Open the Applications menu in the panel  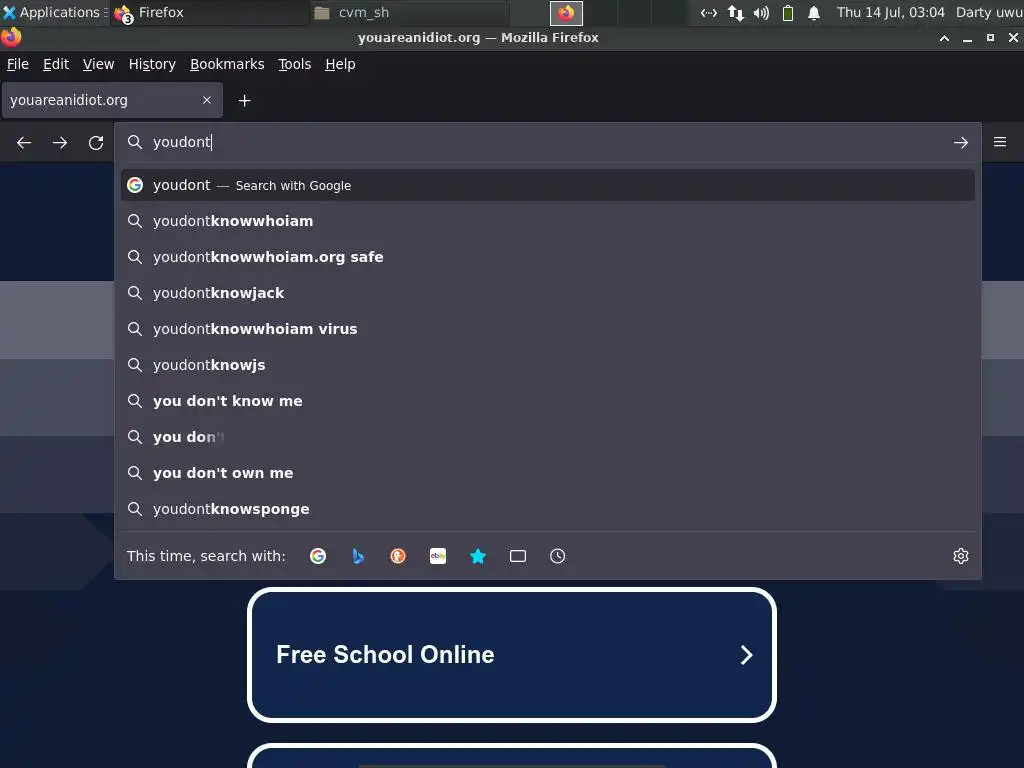[54, 12]
